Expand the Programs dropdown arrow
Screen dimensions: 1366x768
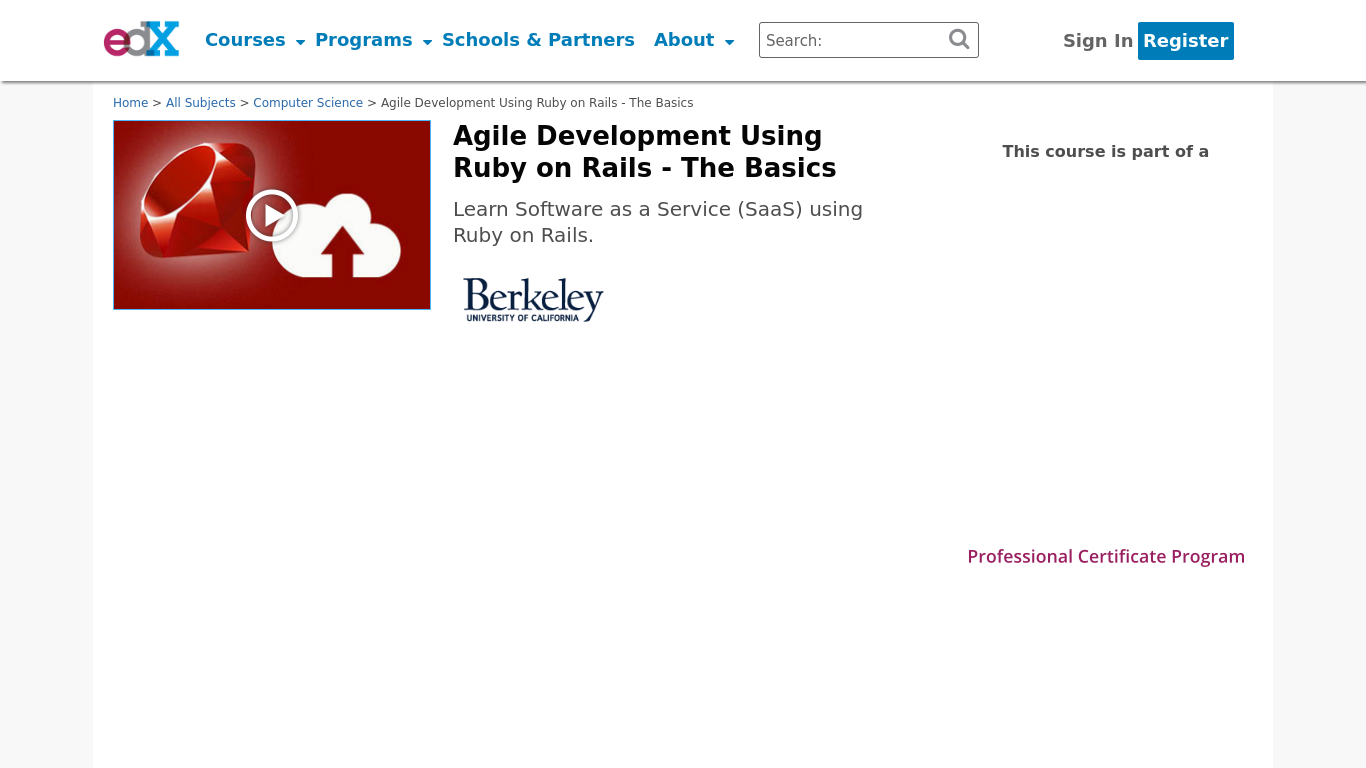[427, 42]
